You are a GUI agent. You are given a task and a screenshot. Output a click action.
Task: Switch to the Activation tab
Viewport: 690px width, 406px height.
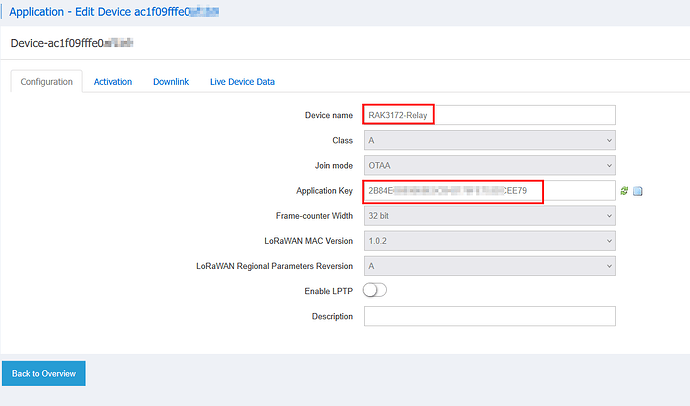pos(113,82)
